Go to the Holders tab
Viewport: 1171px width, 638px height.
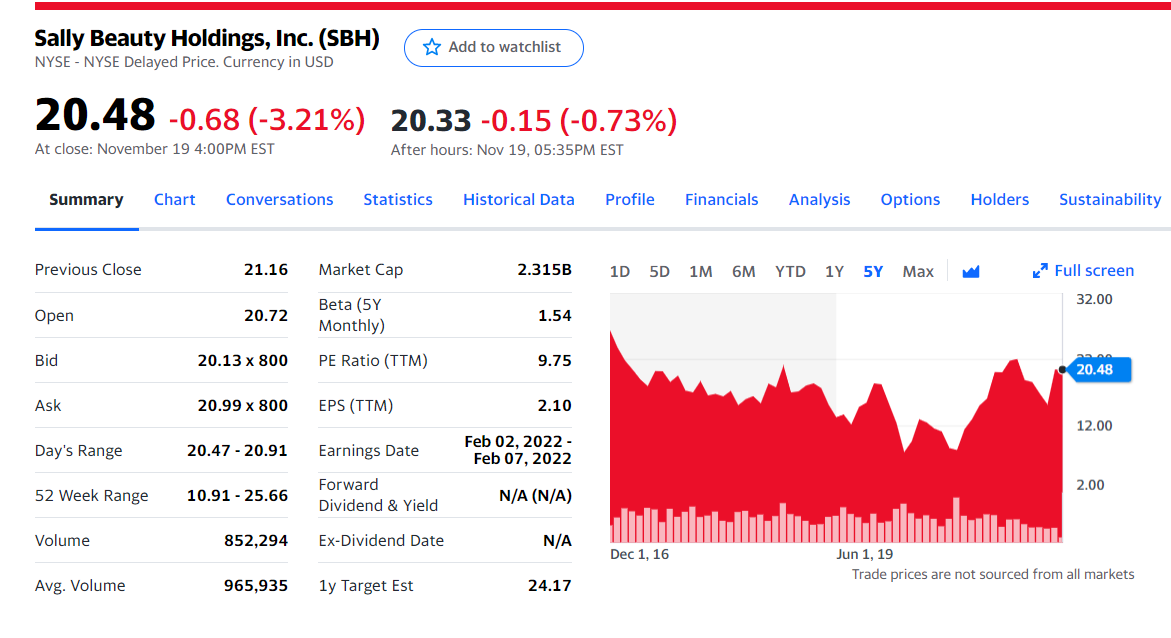[1000, 199]
